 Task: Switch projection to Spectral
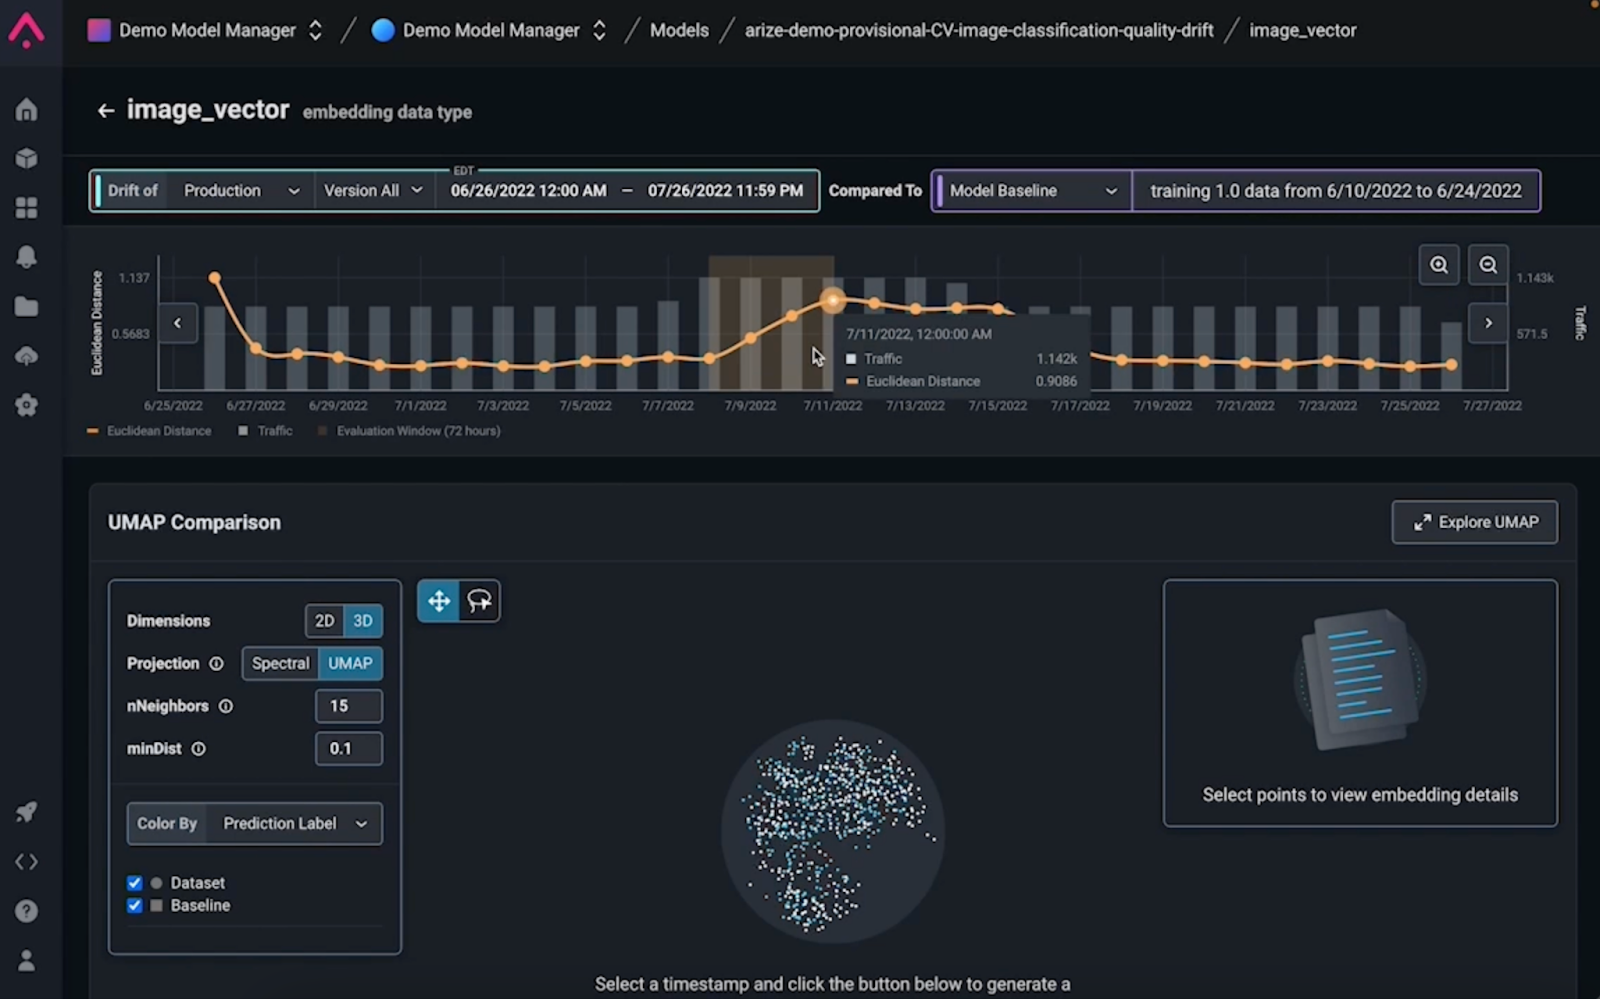pyautogui.click(x=280, y=663)
